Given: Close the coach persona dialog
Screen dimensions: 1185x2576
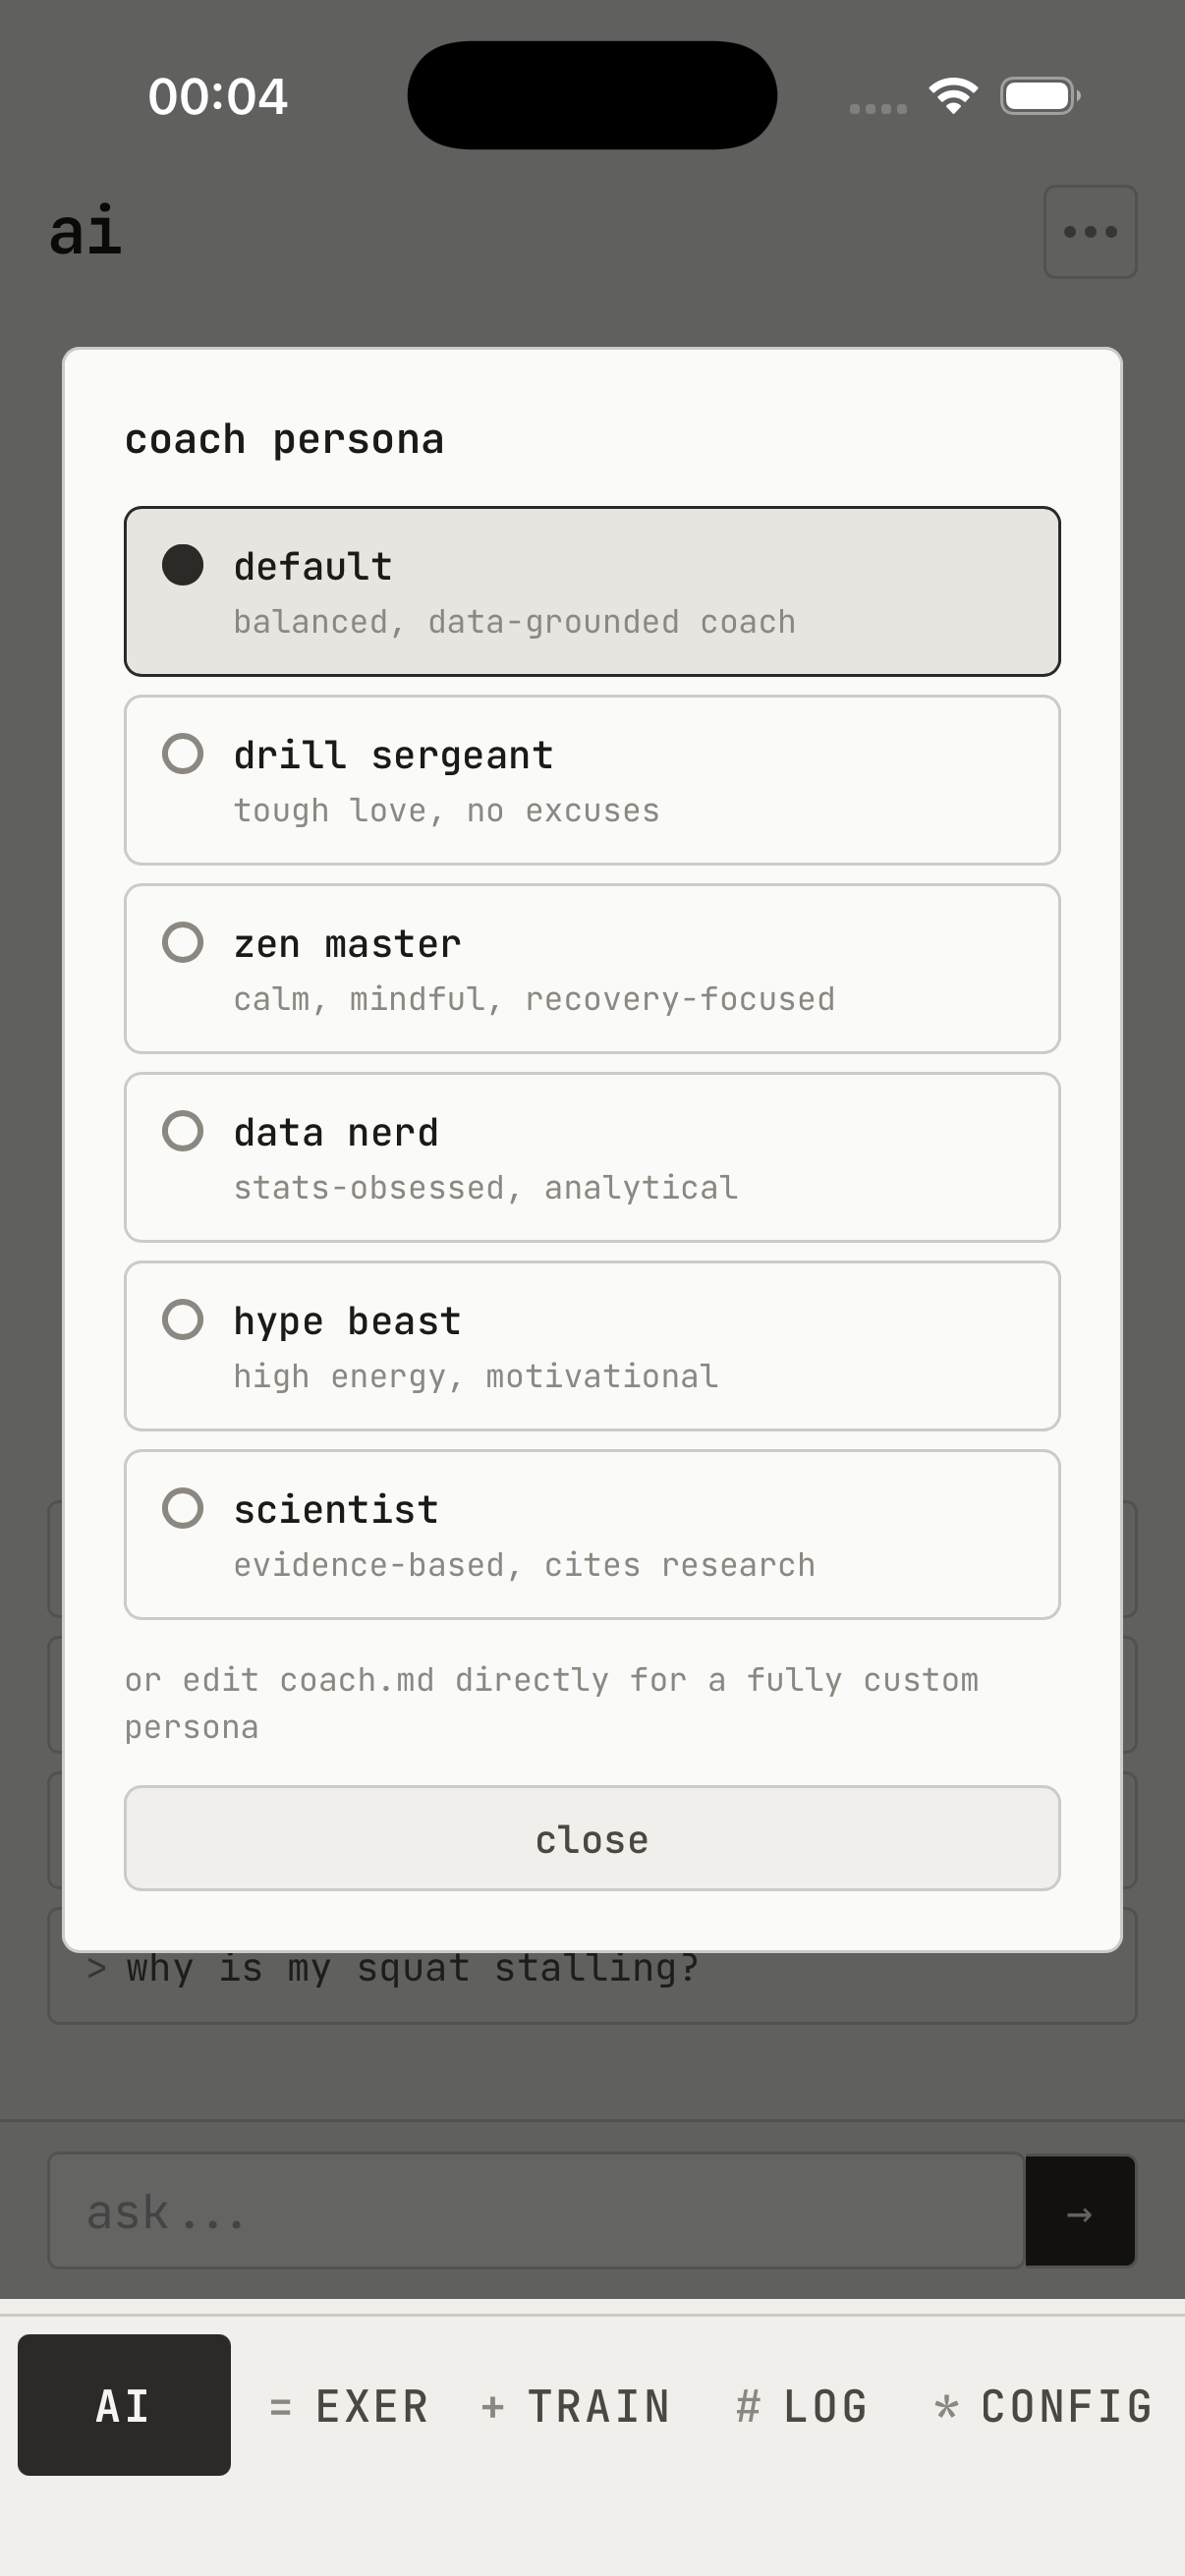Looking at the screenshot, I should pos(592,1839).
